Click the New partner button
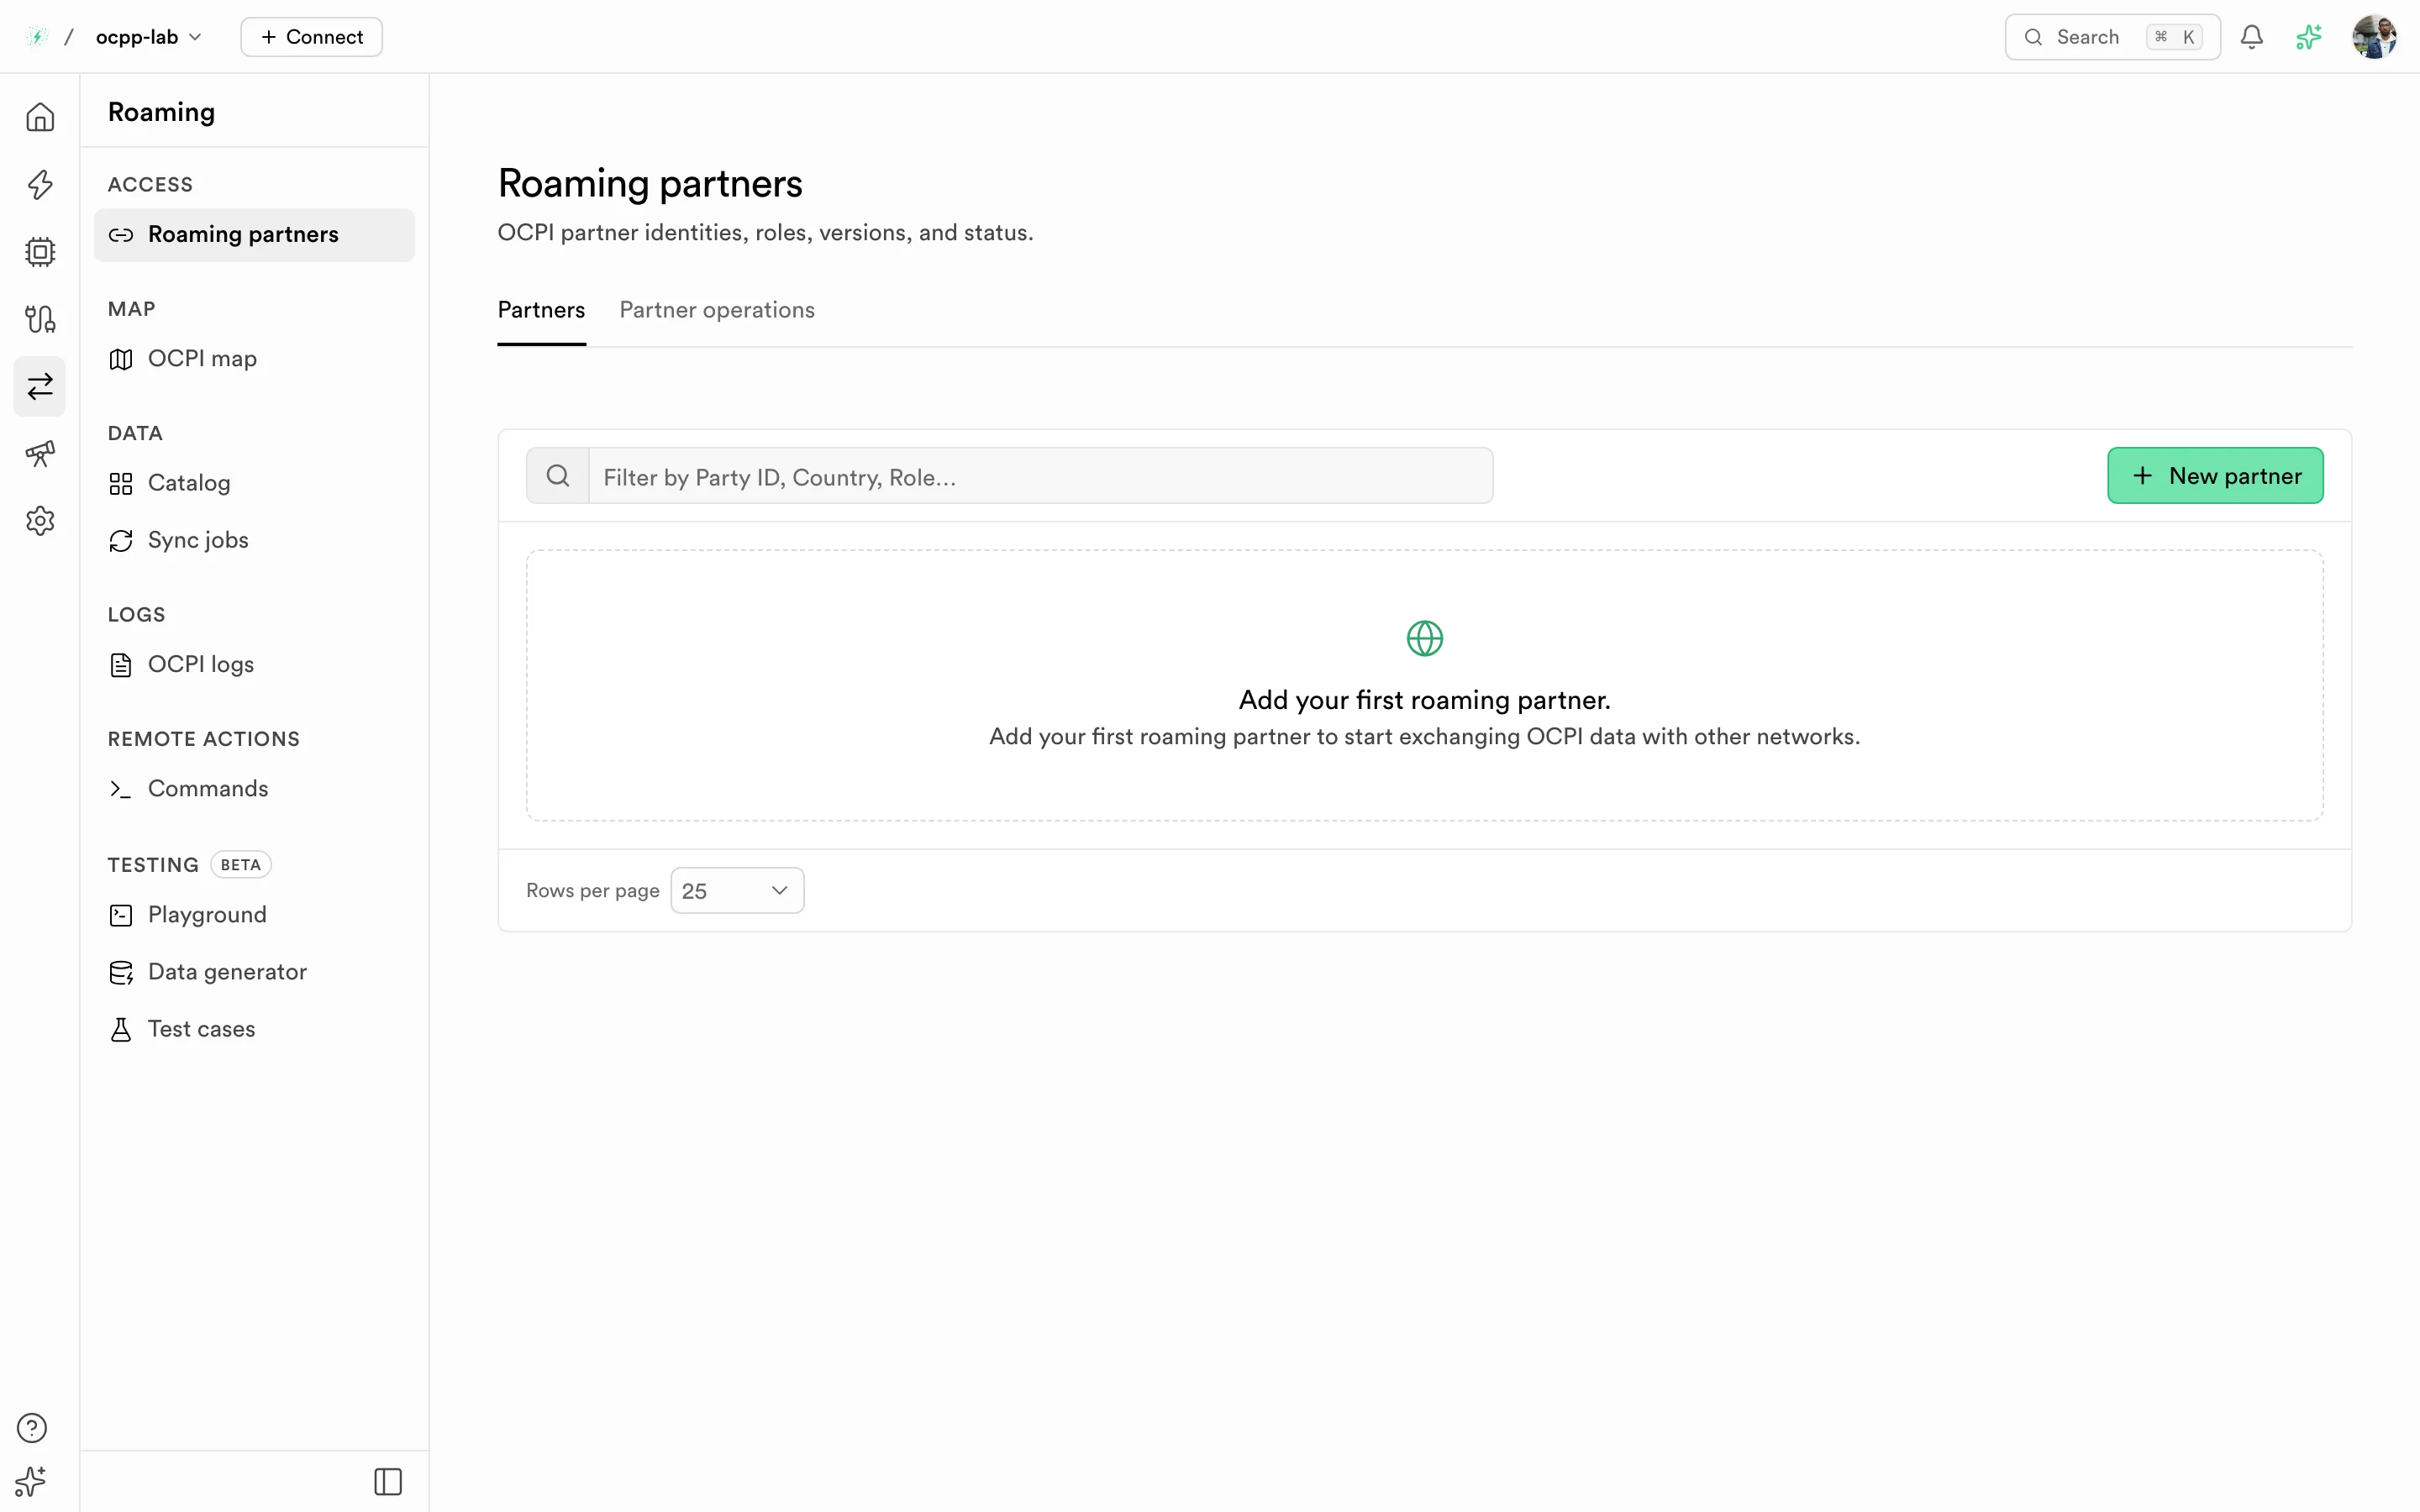The width and height of the screenshot is (2420, 1512). [x=2215, y=476]
